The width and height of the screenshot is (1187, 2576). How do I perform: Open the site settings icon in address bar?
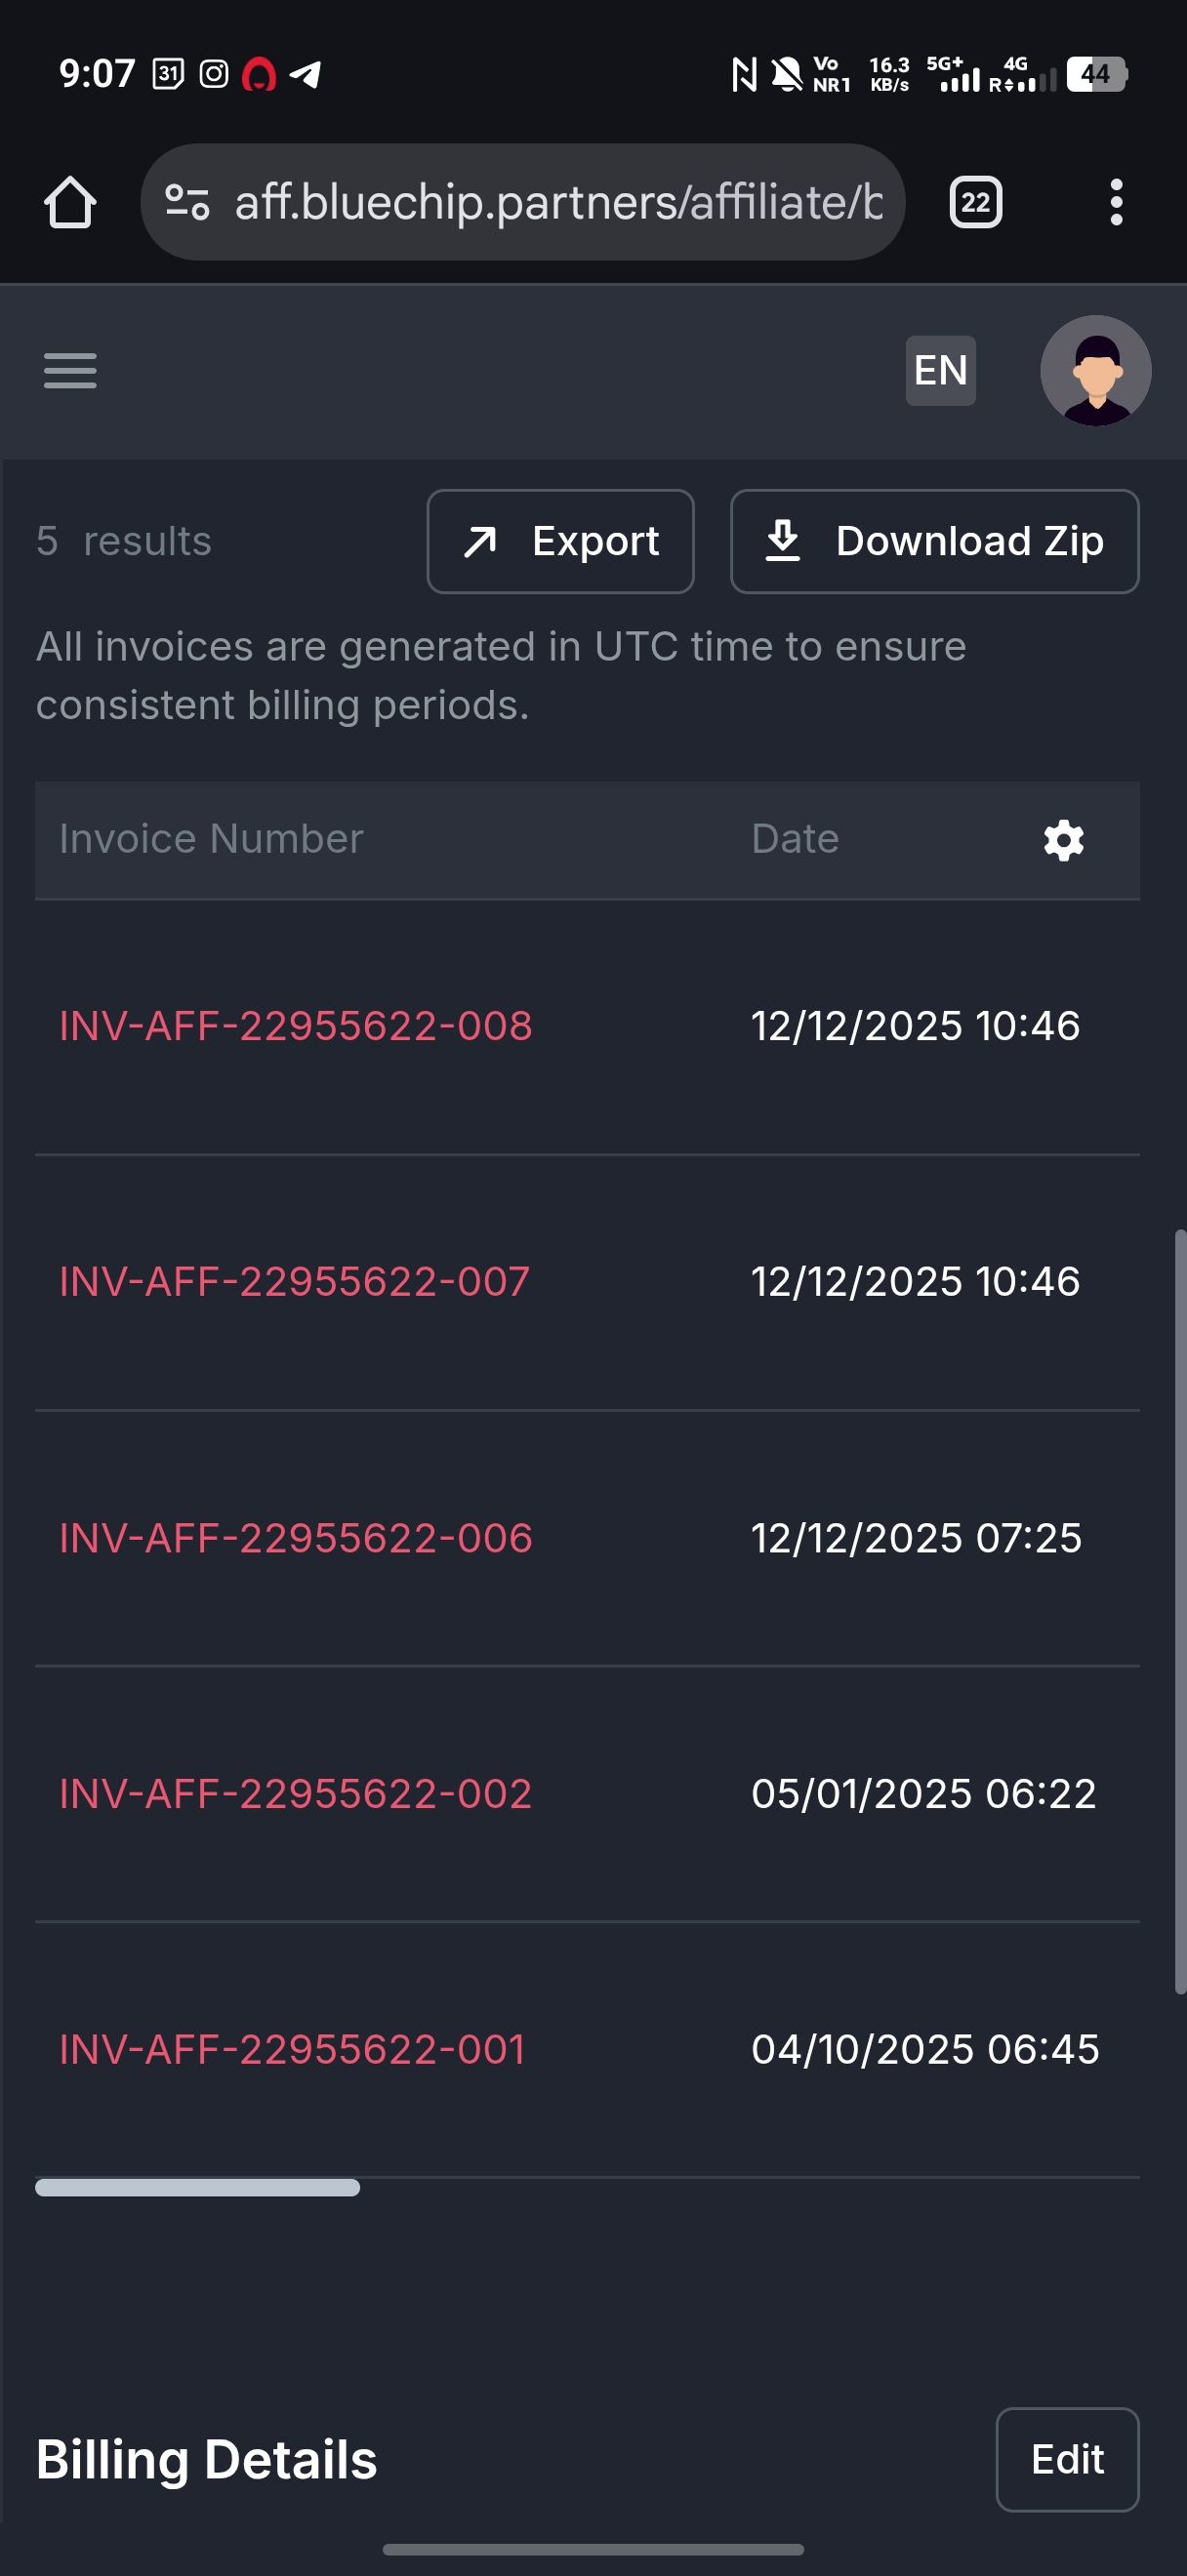[187, 202]
